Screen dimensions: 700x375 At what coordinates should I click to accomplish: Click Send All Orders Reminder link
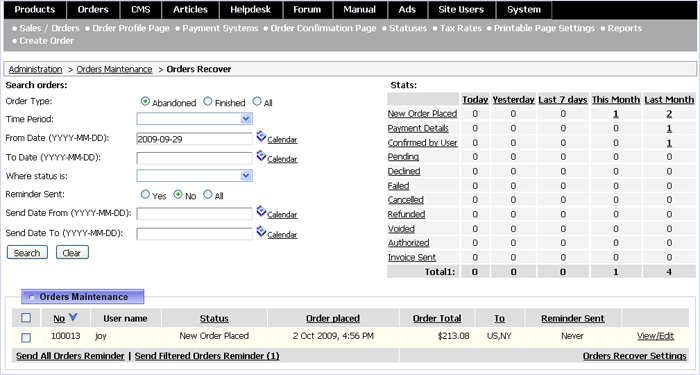pyautogui.click(x=70, y=356)
